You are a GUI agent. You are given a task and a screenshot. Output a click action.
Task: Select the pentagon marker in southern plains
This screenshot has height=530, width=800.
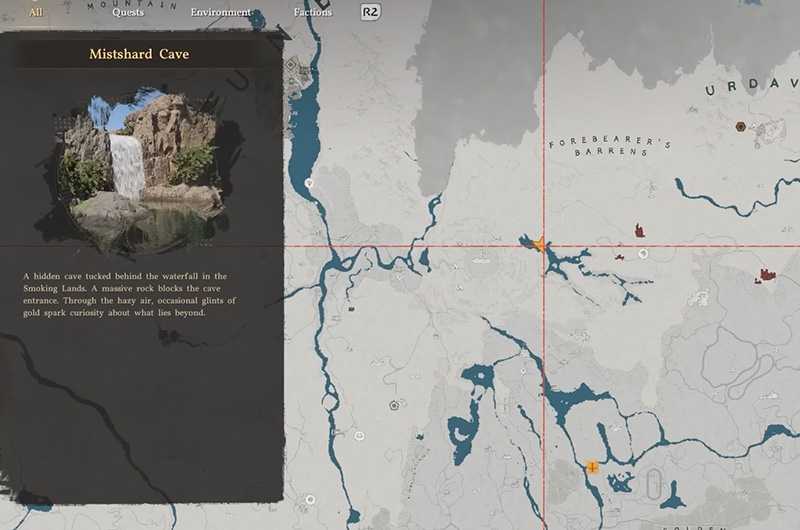coord(394,406)
